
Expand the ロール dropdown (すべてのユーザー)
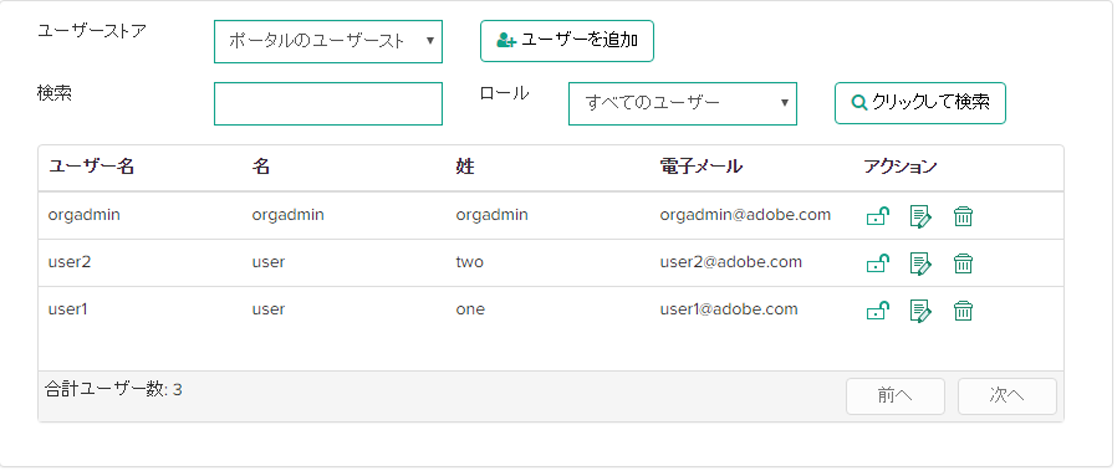coord(682,103)
